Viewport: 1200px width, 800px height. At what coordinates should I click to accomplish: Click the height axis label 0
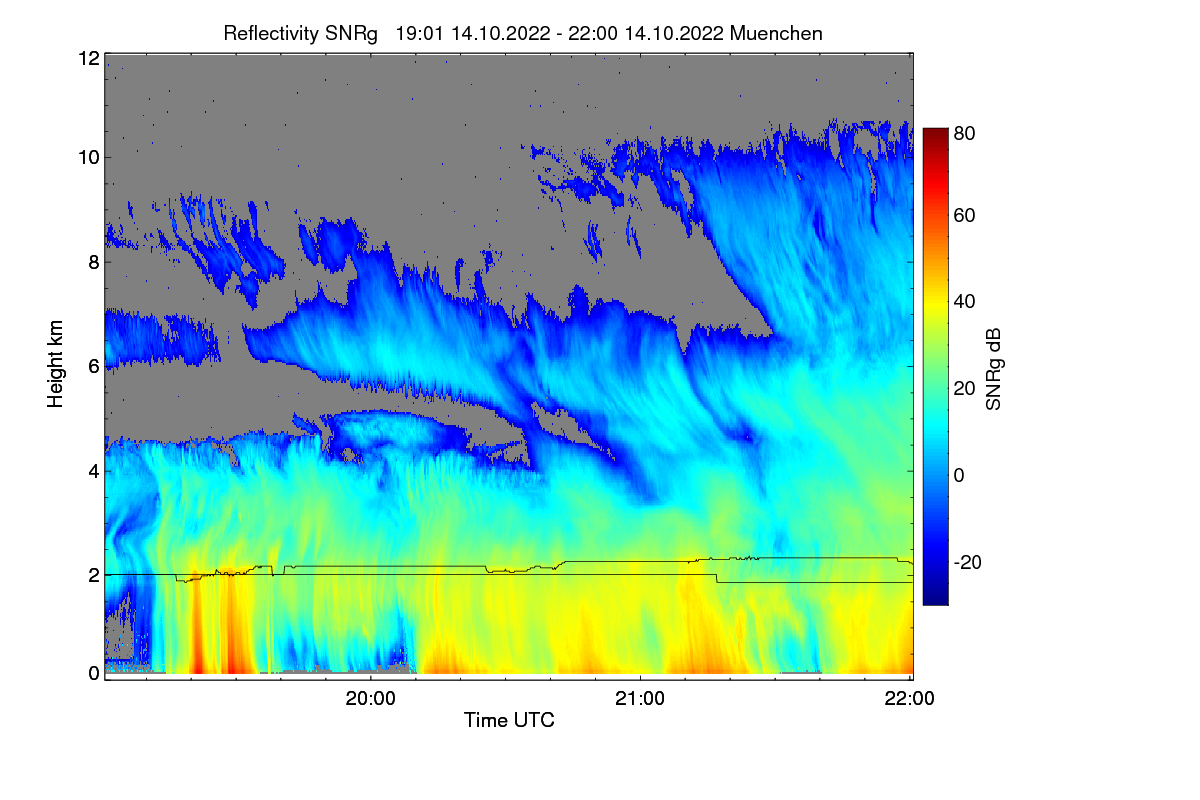[x=93, y=673]
